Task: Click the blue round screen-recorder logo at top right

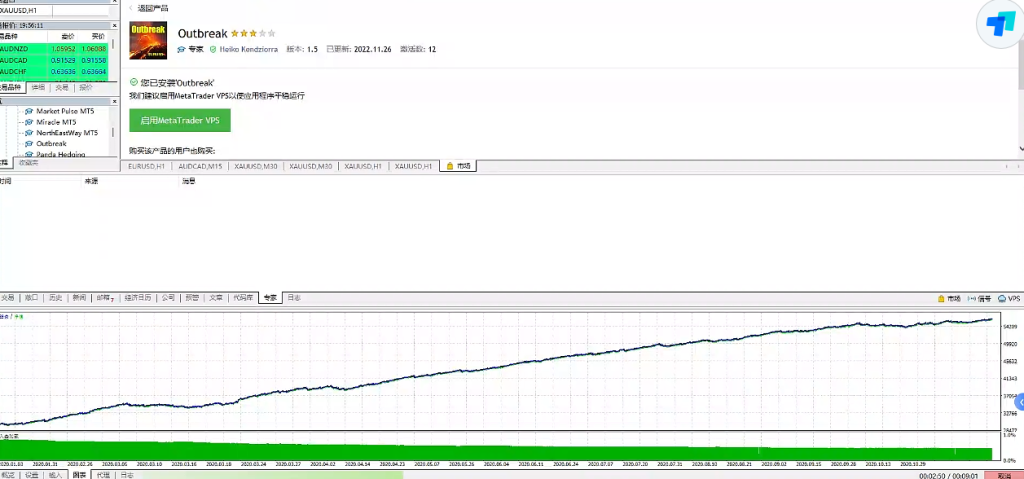Action: (x=1000, y=24)
